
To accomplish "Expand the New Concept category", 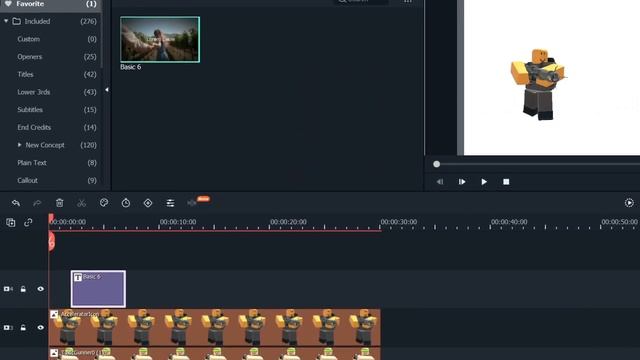I will [x=20, y=145].
